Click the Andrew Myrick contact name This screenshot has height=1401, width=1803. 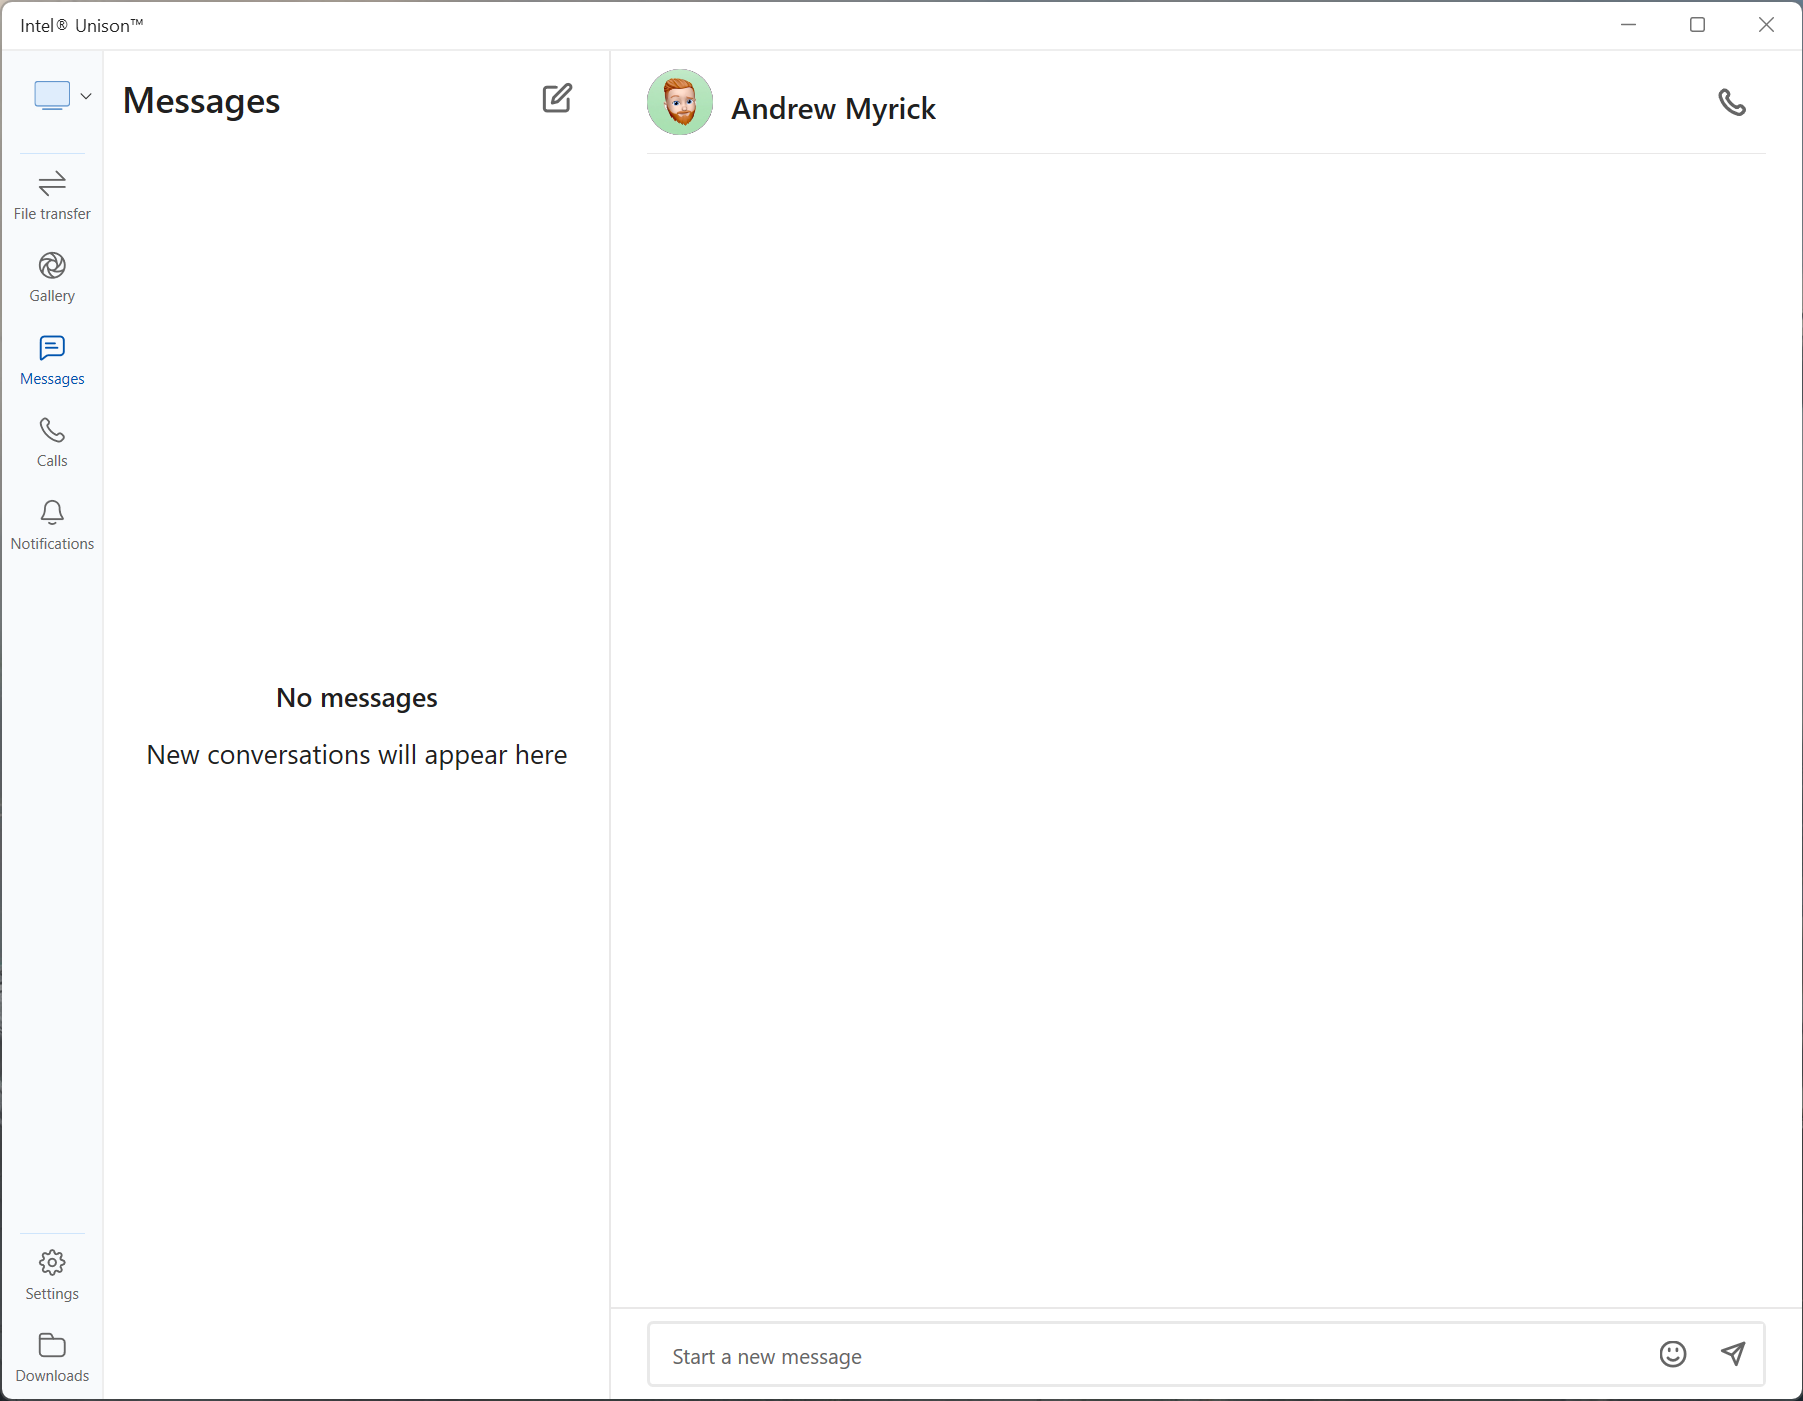[833, 108]
